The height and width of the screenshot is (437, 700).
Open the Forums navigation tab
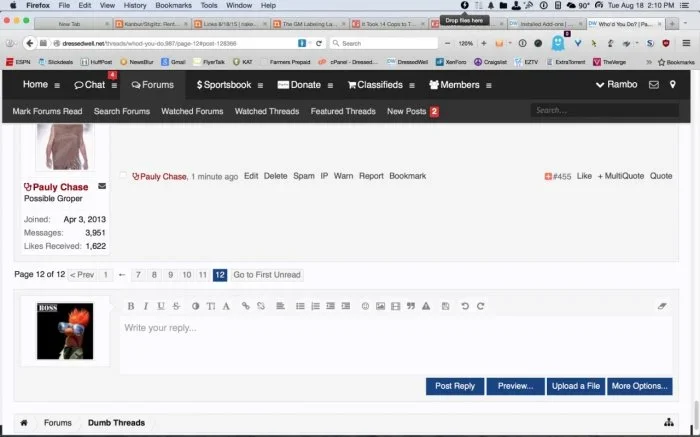pos(153,85)
